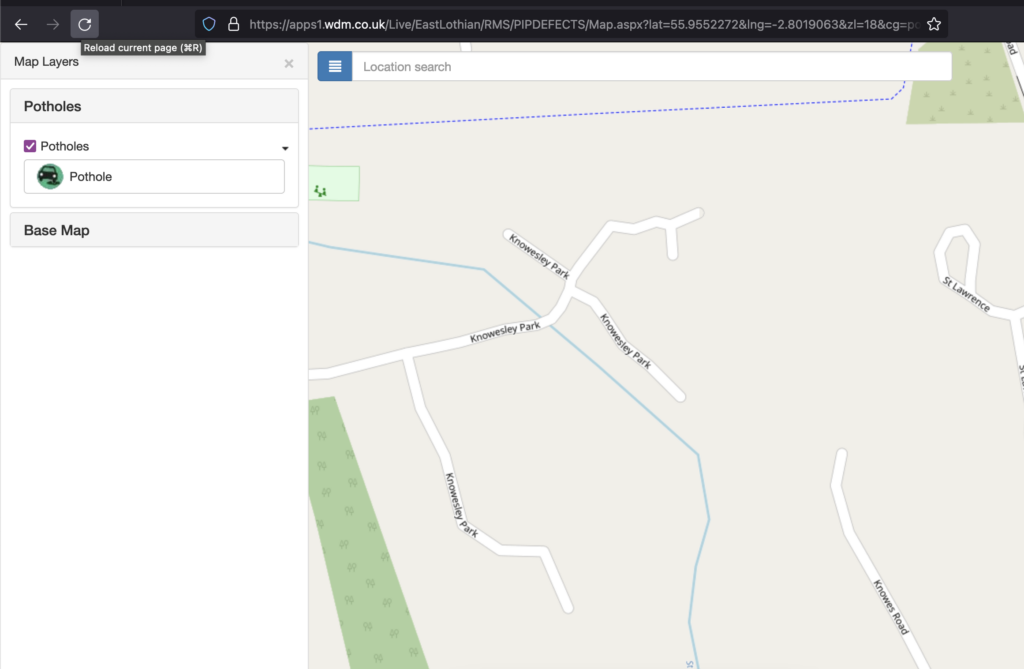The width and height of the screenshot is (1024, 669).
Task: Click the Knowes Road label on the map
Action: coord(890,607)
